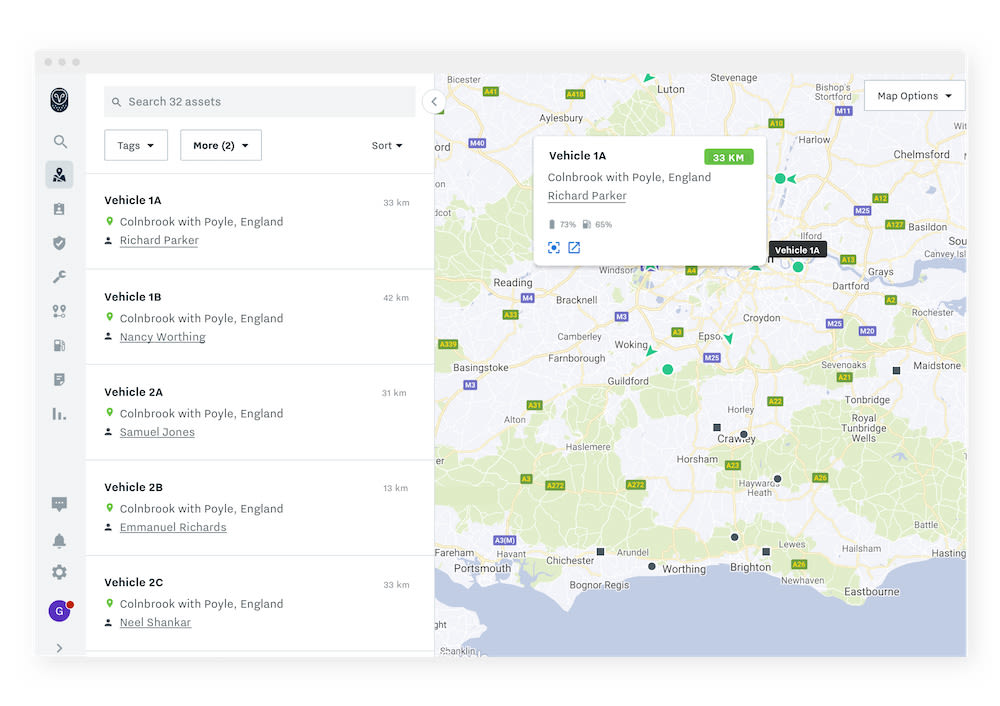Collapse the asset list panel

[433, 101]
